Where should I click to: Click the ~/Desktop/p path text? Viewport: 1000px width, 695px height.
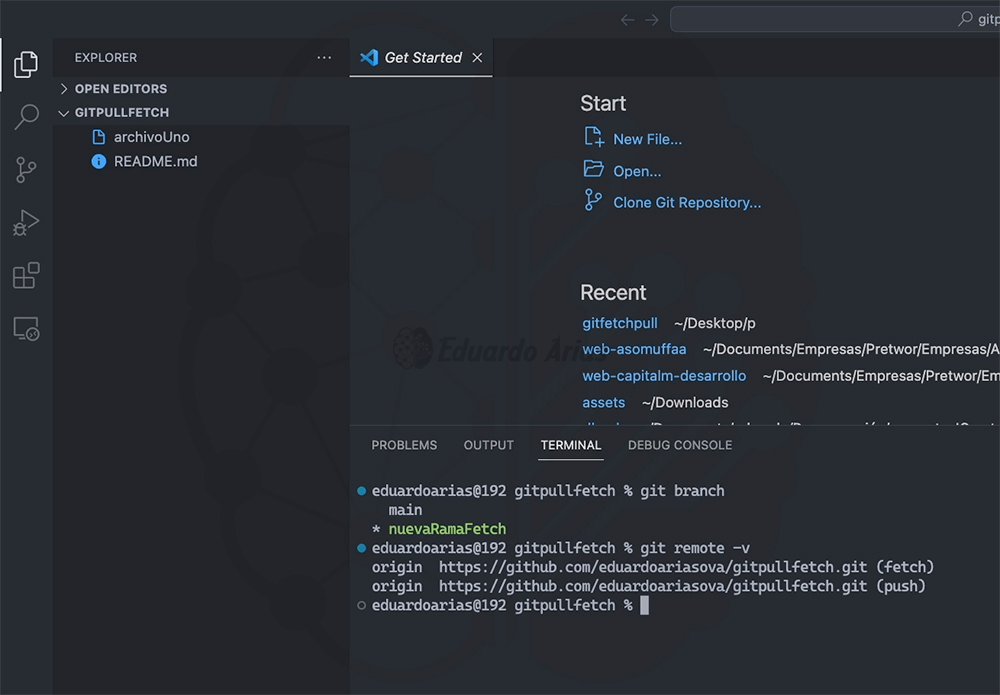point(714,323)
